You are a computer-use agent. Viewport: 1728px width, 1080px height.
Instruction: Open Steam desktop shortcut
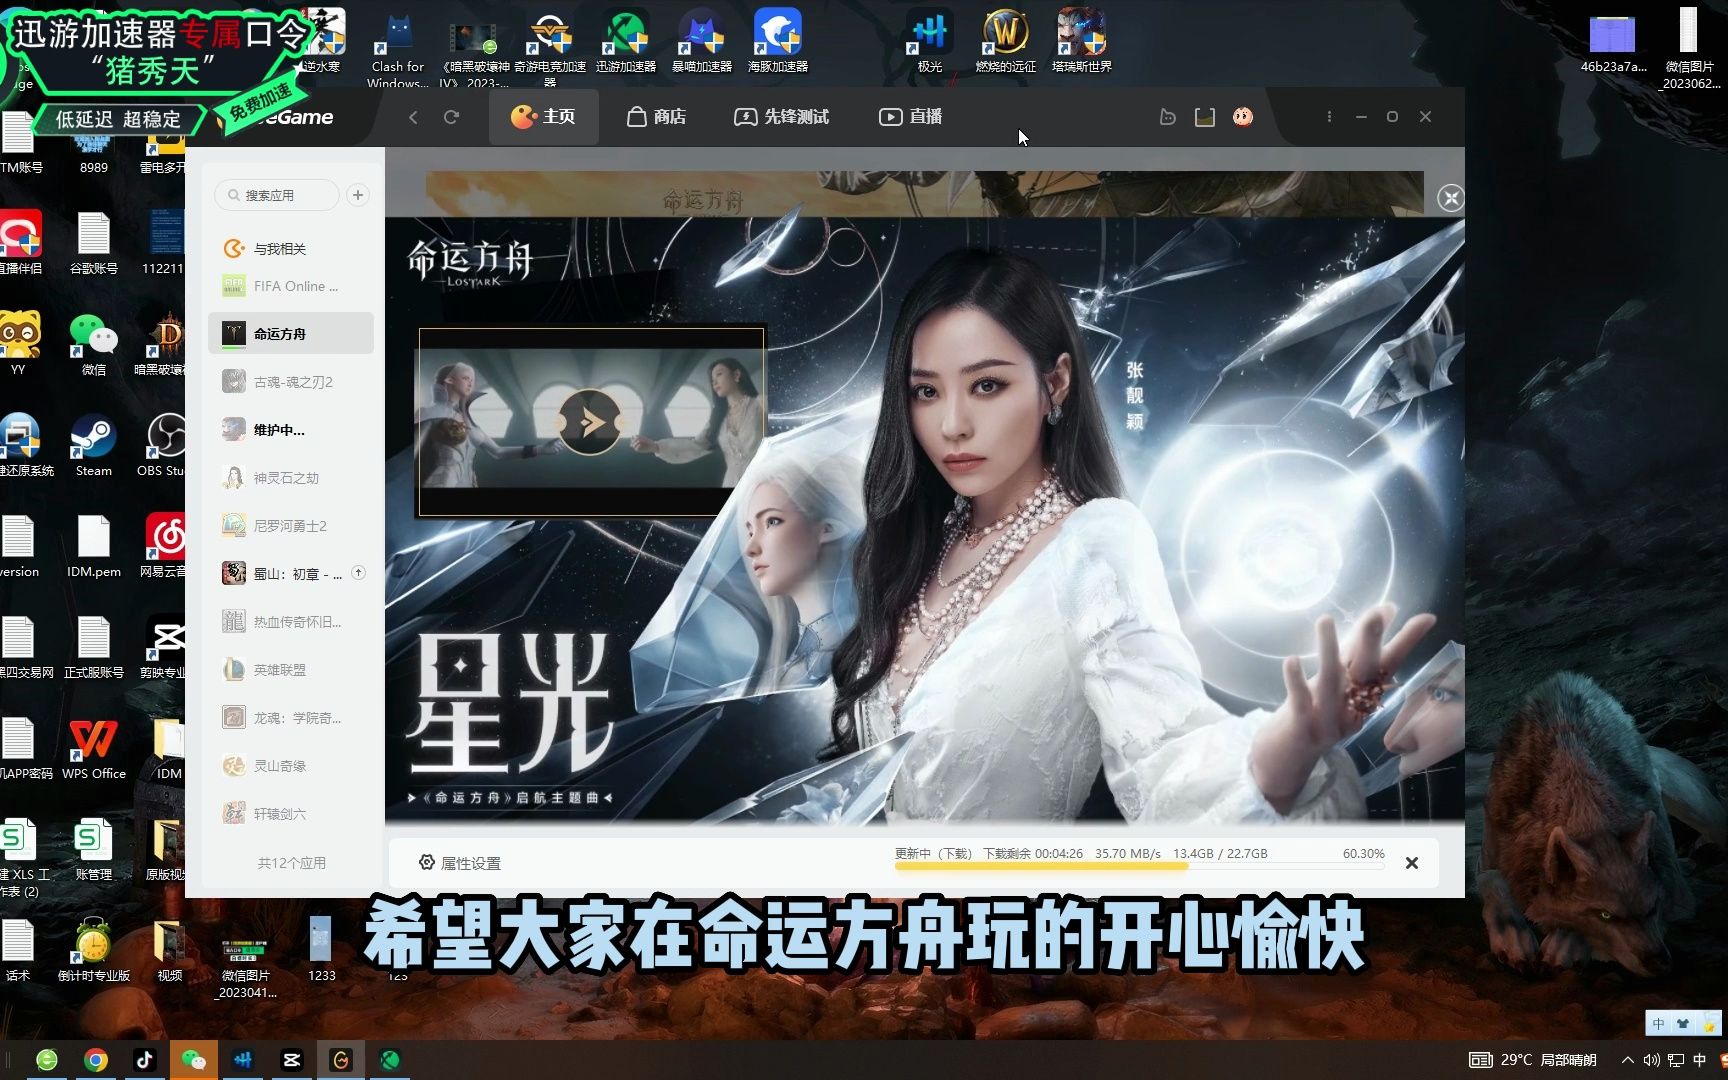tap(93, 446)
